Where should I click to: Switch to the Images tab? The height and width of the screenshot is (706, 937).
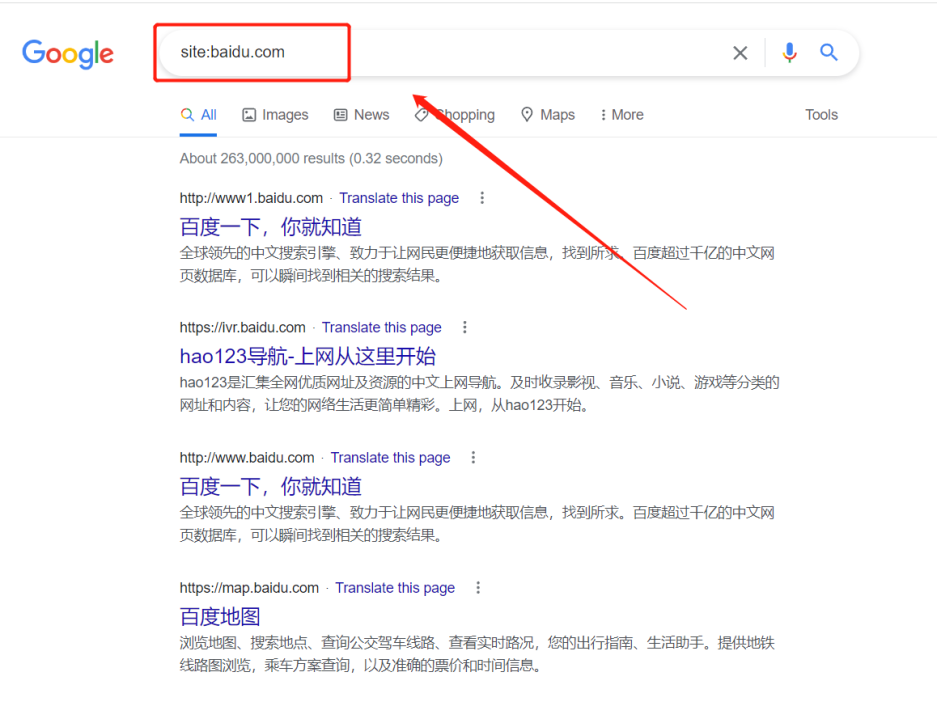(x=275, y=115)
